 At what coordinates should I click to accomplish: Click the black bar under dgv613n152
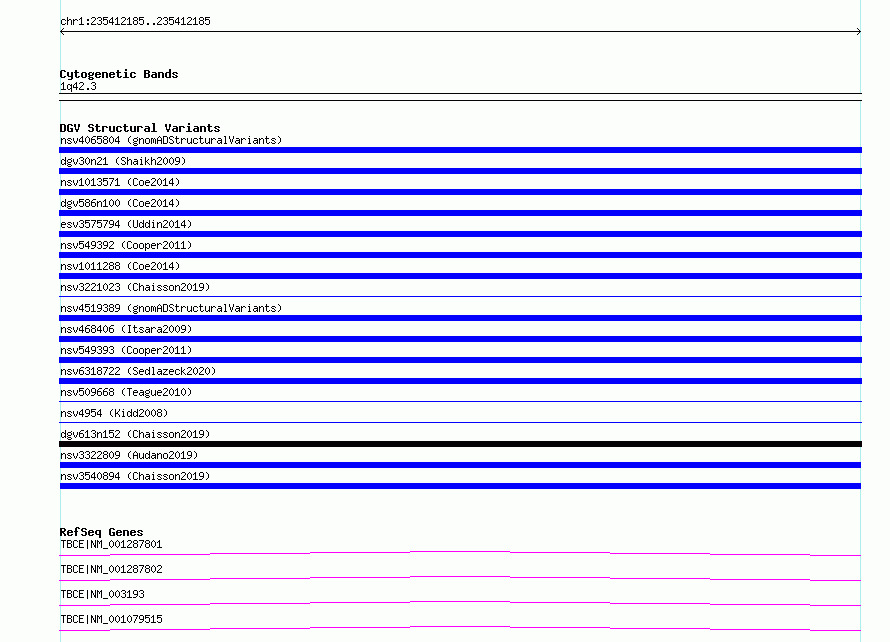pos(460,444)
